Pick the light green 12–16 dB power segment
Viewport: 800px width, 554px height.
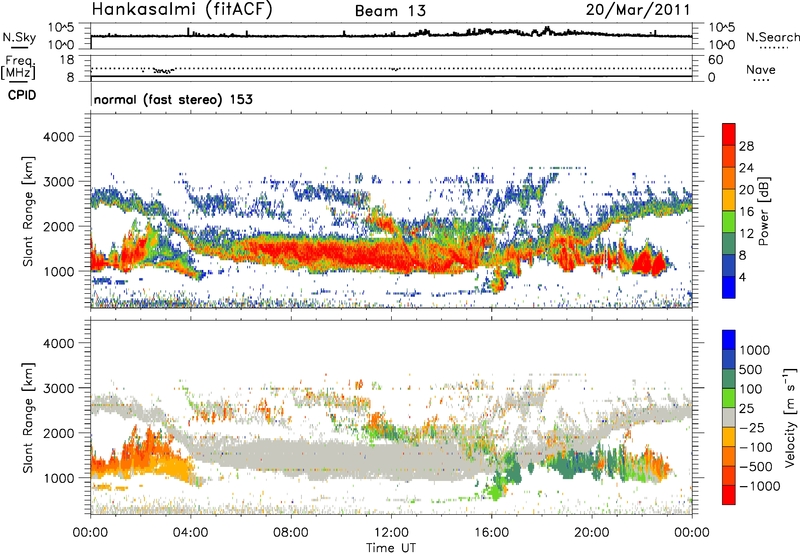coord(729,221)
